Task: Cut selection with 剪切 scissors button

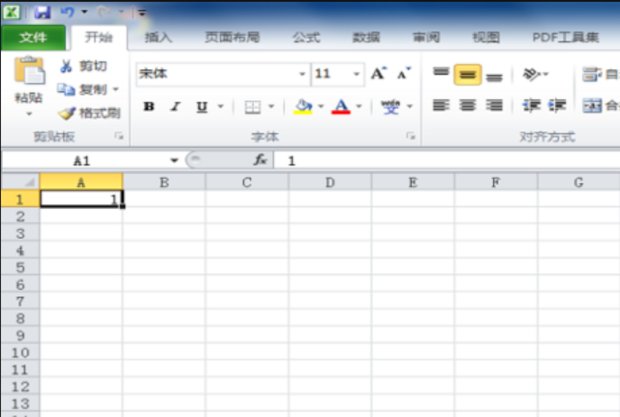Action: tap(83, 66)
